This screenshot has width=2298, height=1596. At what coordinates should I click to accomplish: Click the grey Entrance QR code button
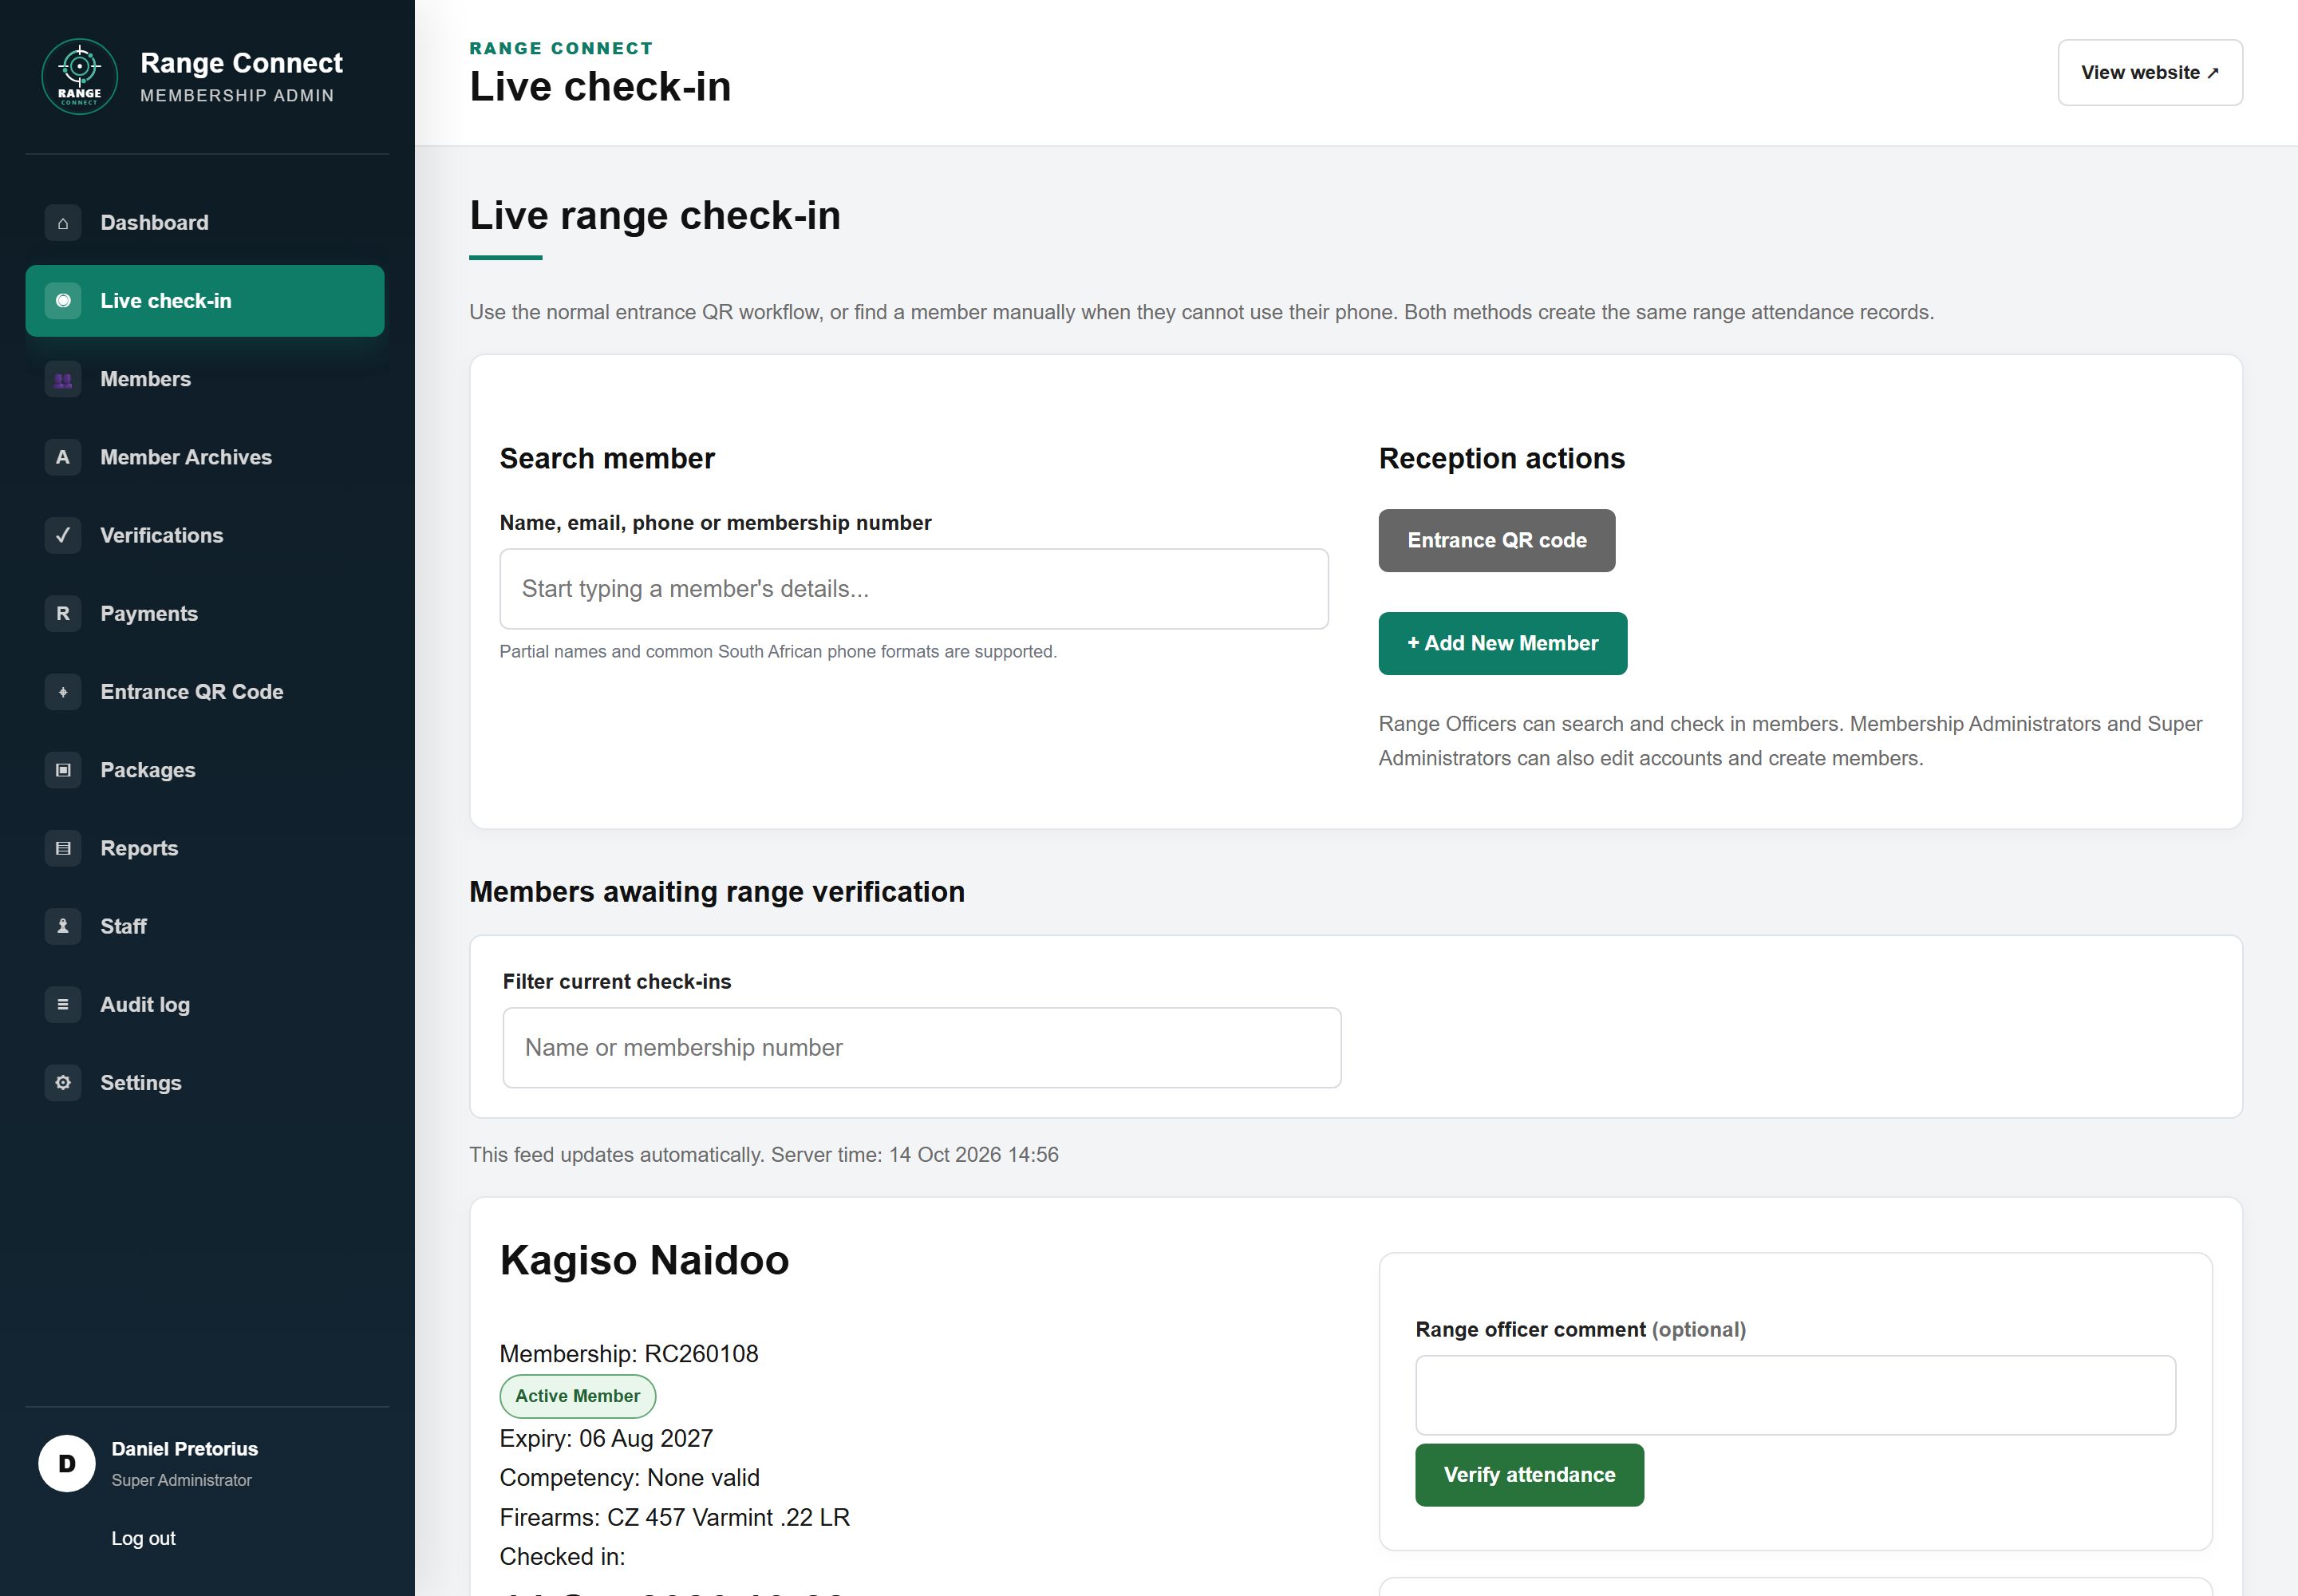pyautogui.click(x=1497, y=540)
